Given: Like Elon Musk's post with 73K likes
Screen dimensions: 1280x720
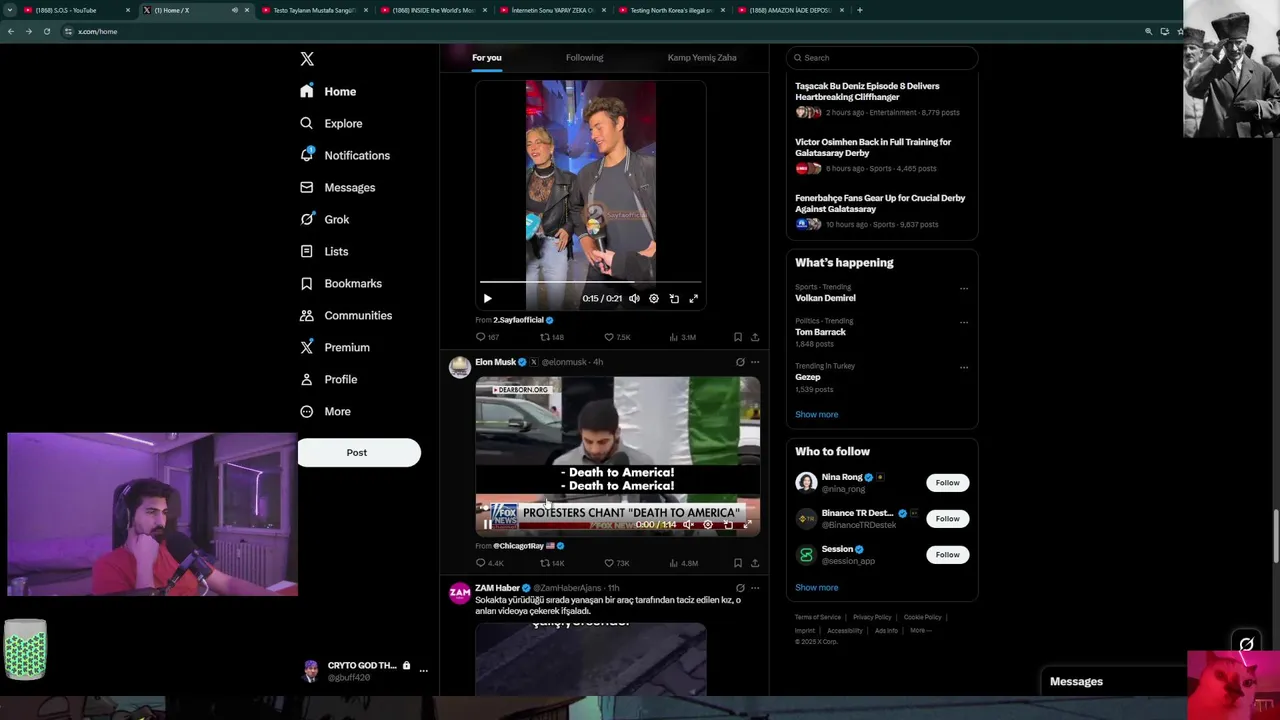Looking at the screenshot, I should click(616, 563).
